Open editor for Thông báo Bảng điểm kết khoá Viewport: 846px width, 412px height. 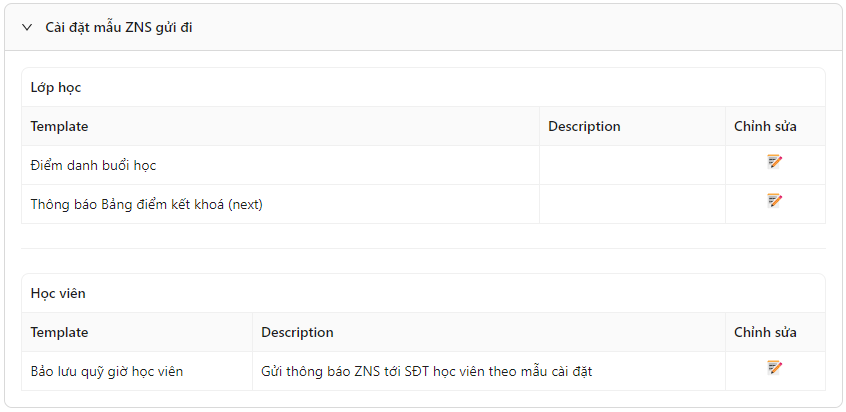coord(775,201)
